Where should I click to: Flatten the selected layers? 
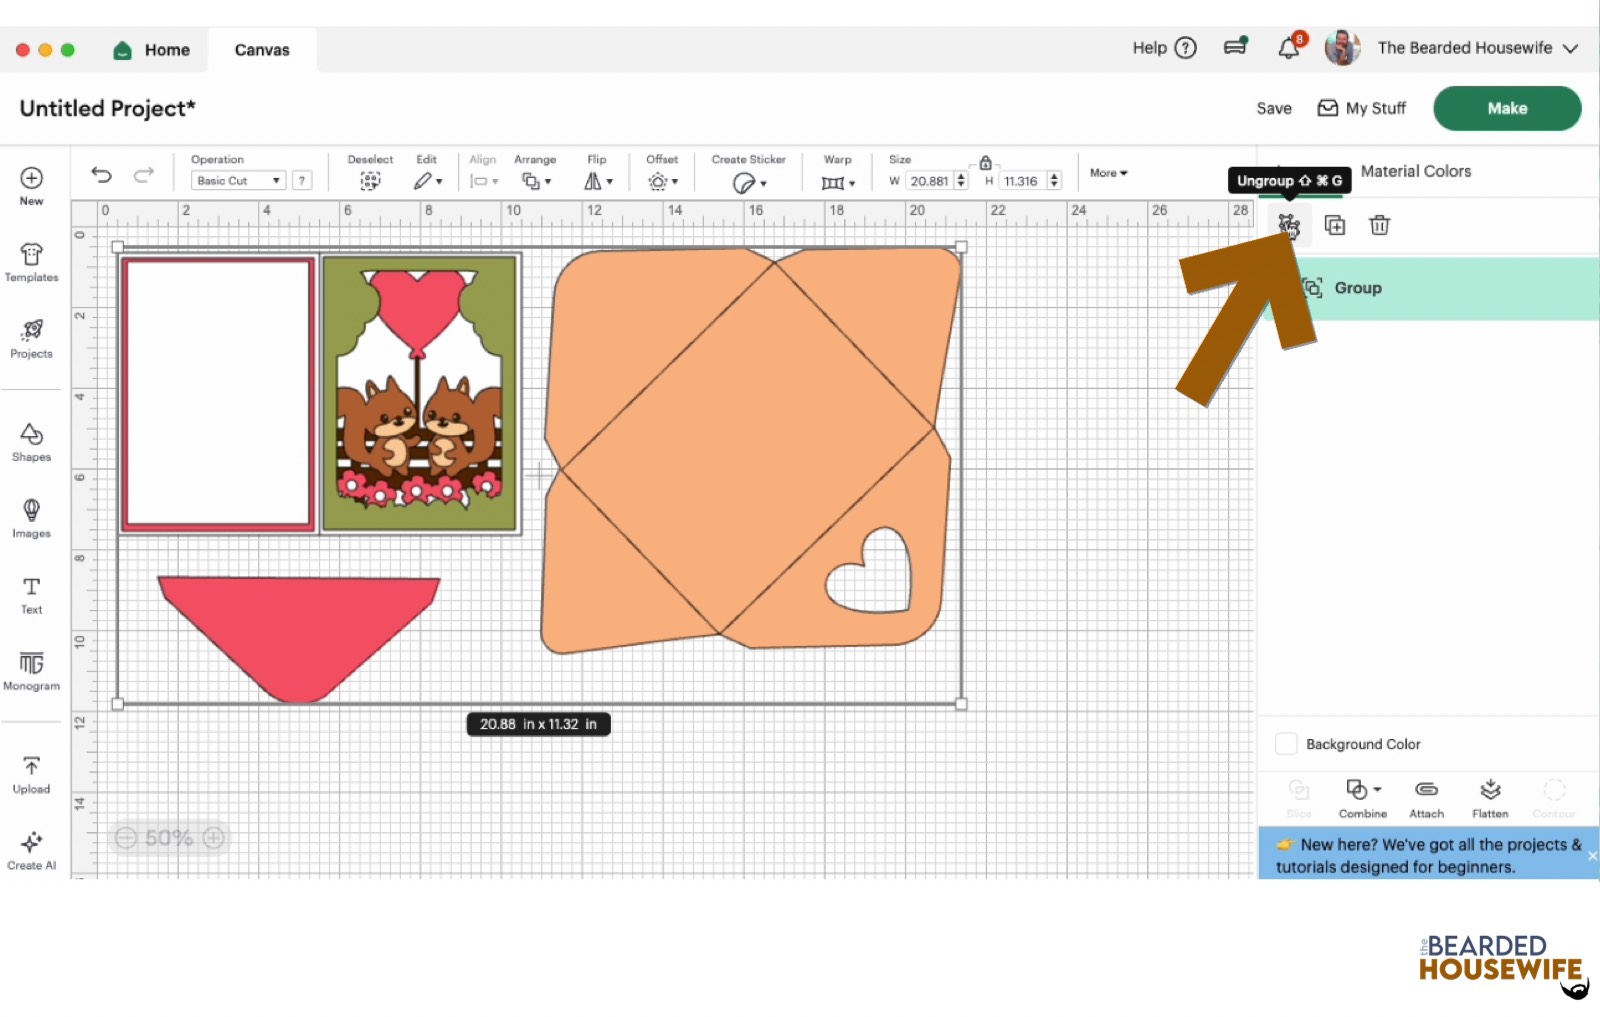click(1490, 797)
